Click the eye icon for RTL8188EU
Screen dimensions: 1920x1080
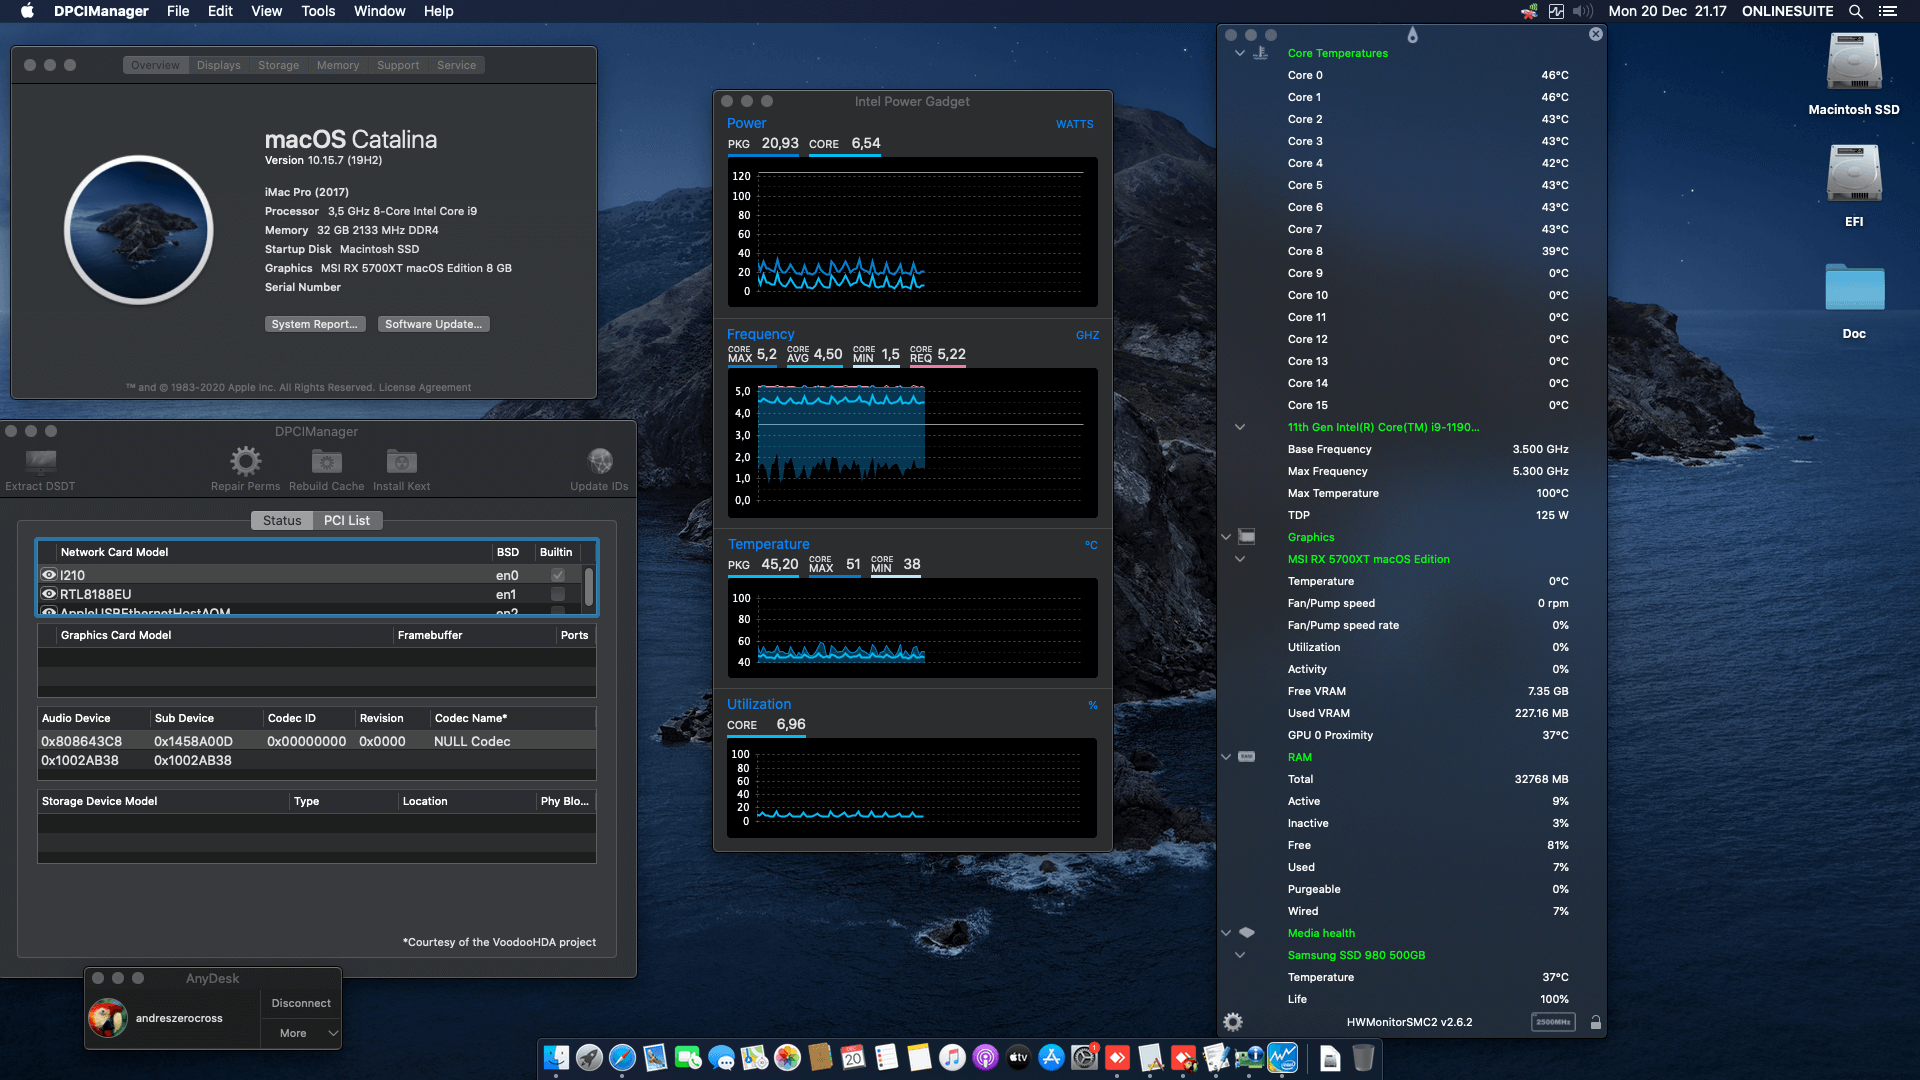tap(48, 594)
